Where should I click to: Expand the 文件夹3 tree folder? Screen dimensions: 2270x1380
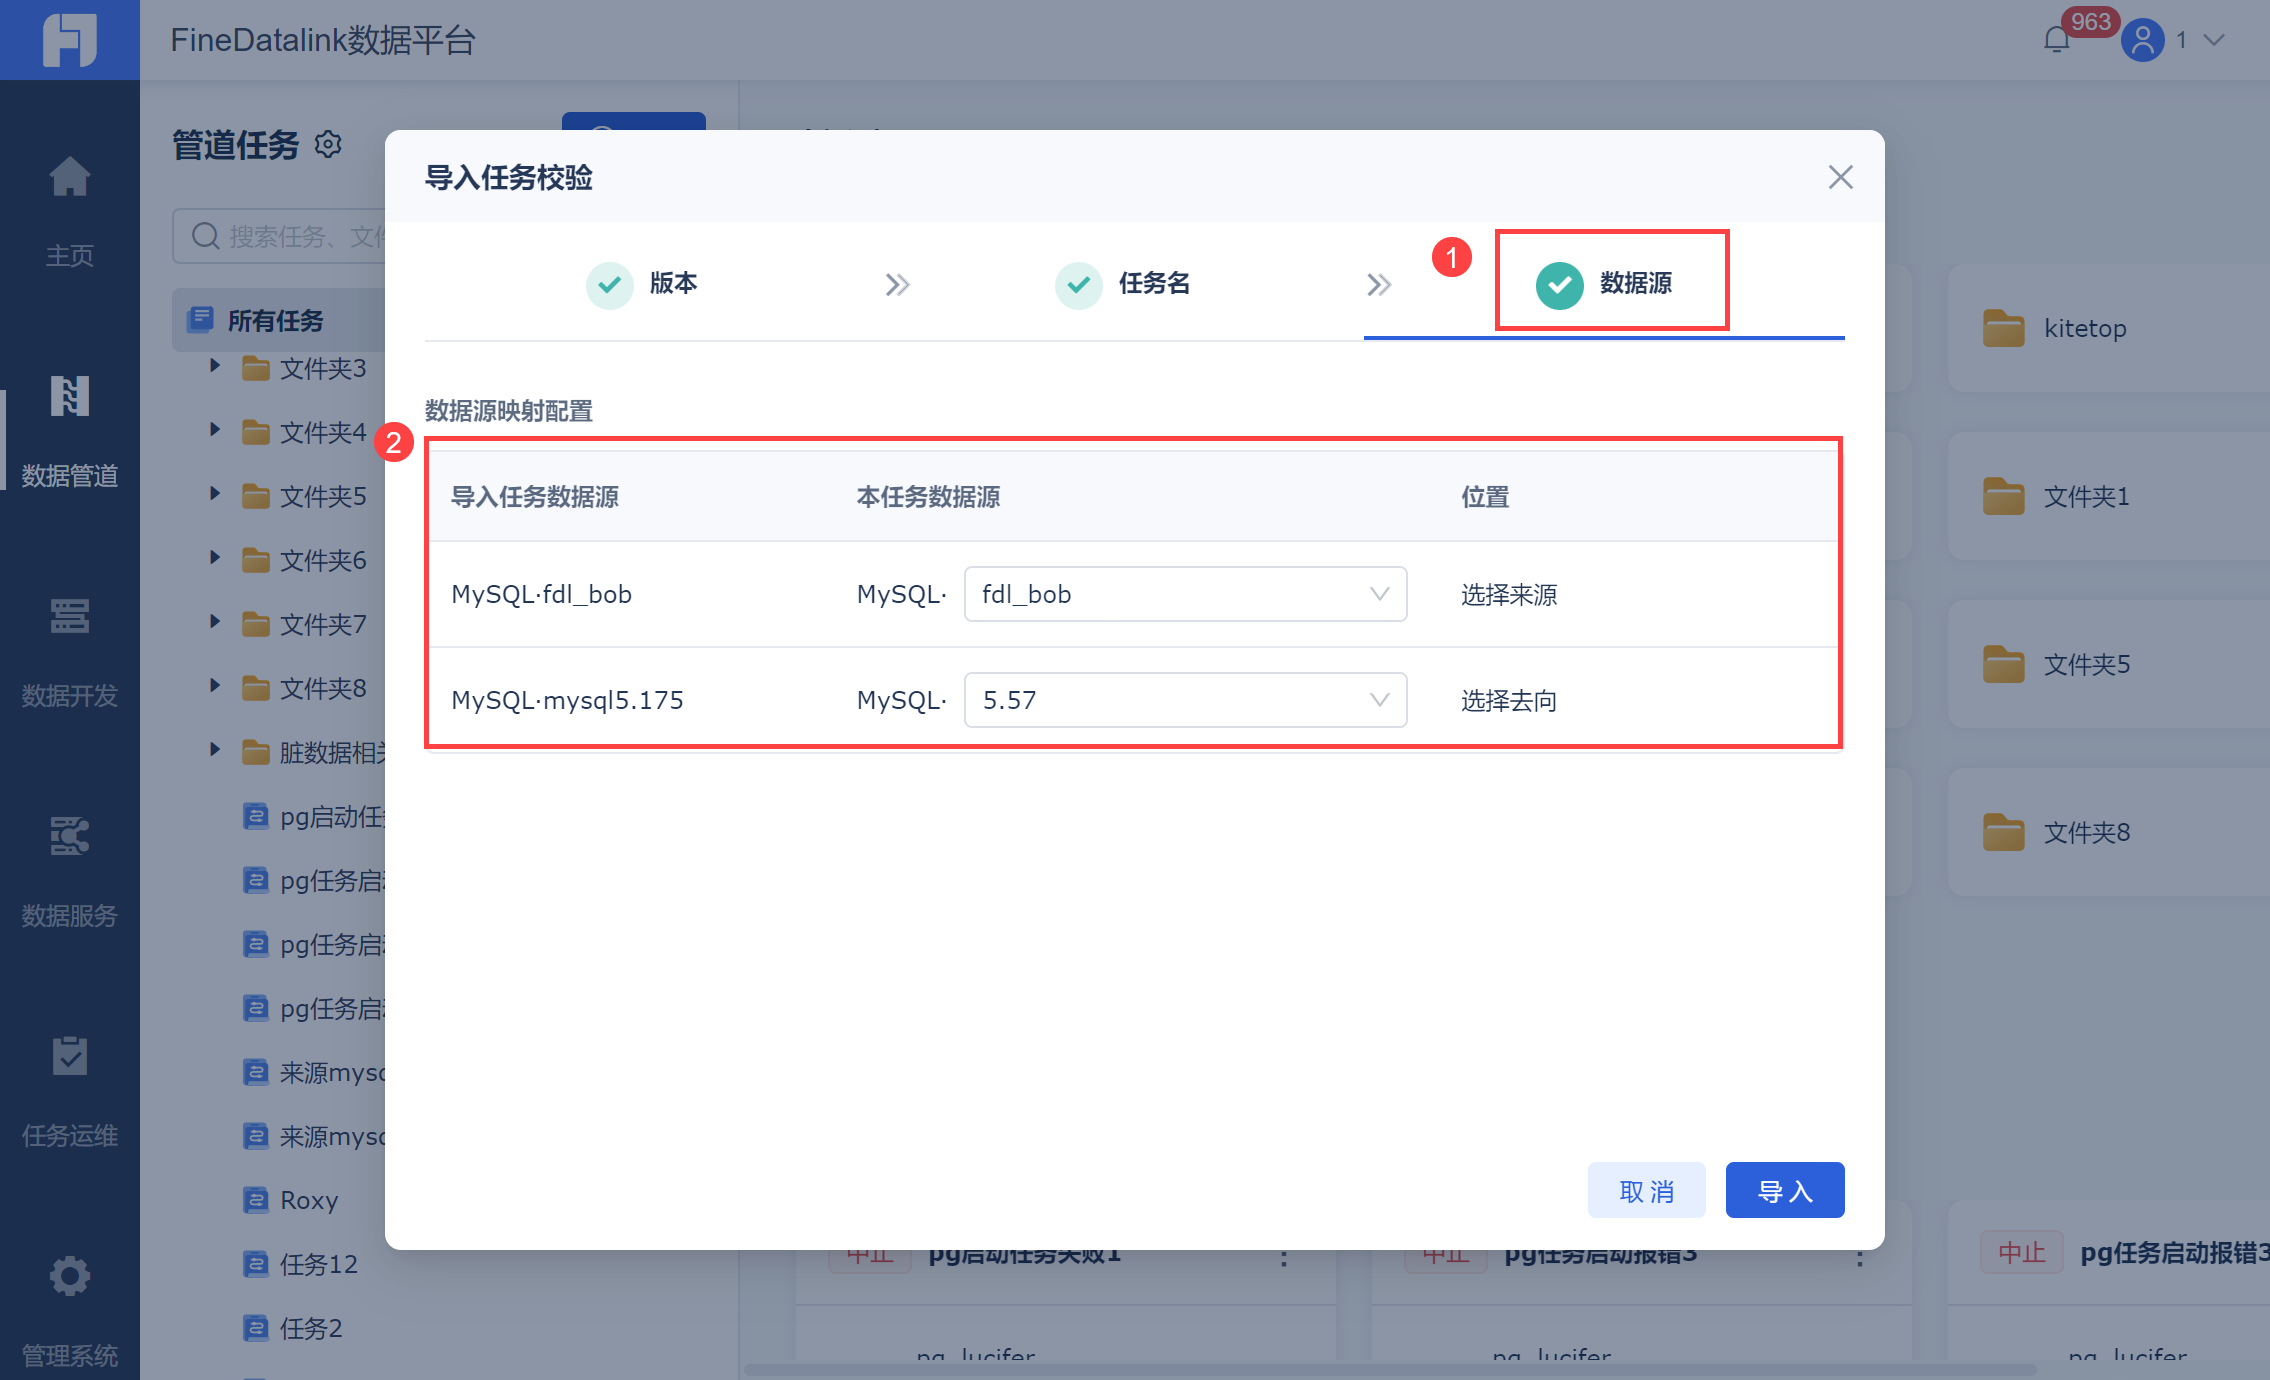click(x=214, y=366)
